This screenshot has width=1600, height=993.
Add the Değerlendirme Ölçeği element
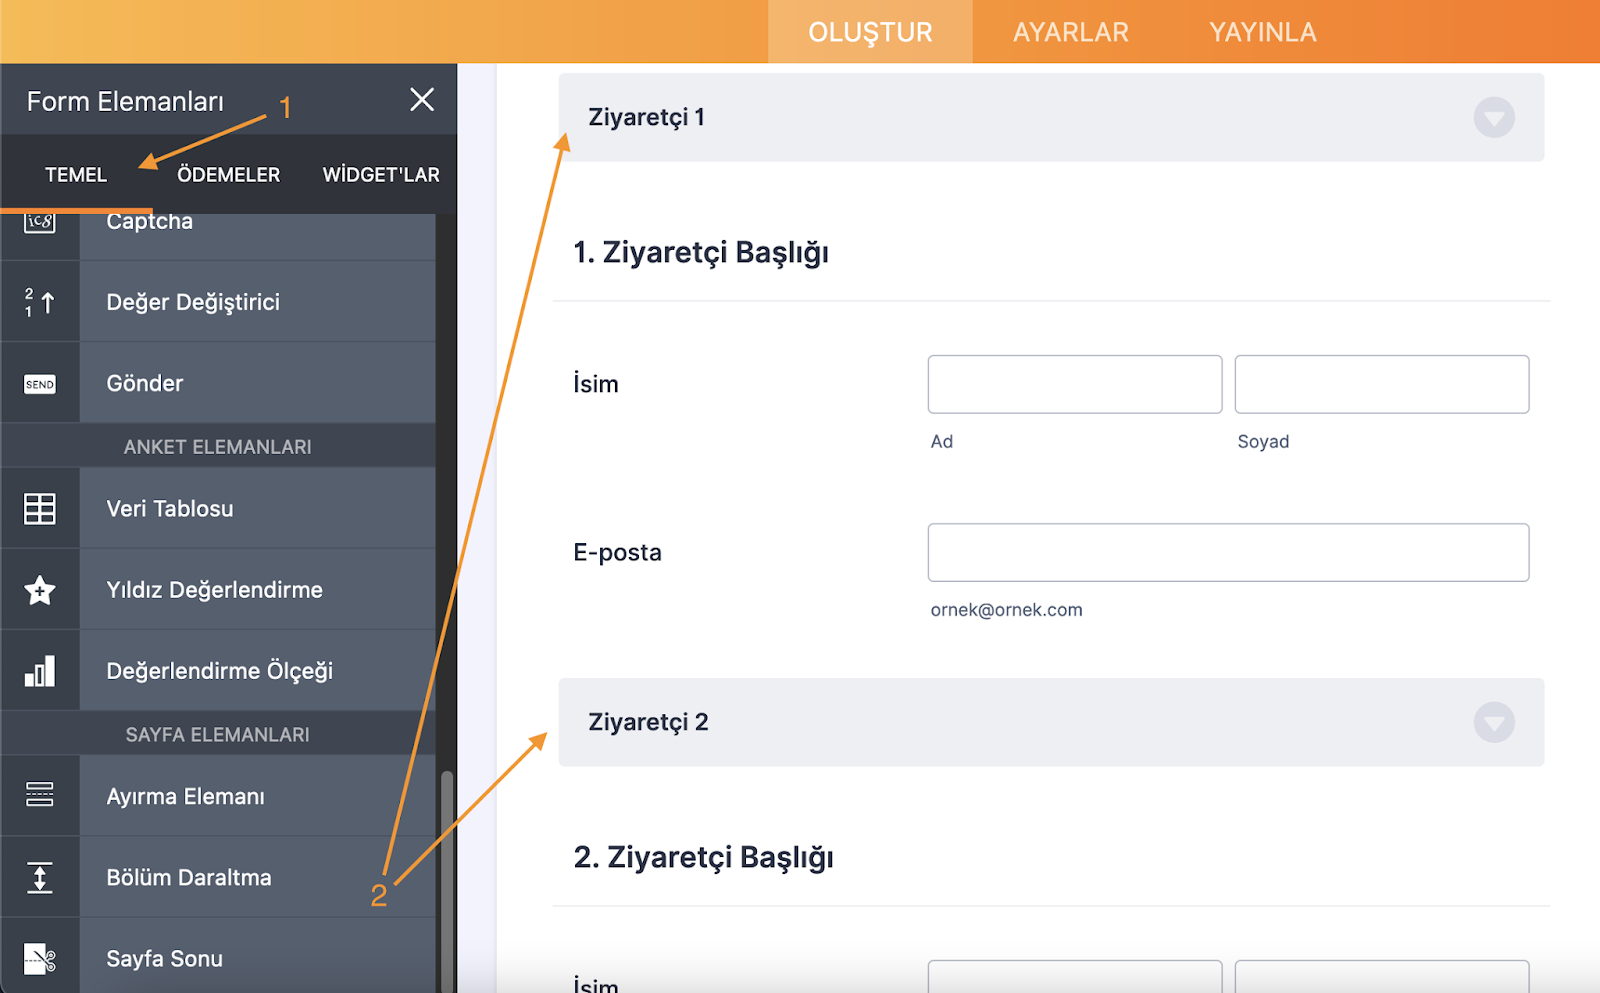[218, 671]
